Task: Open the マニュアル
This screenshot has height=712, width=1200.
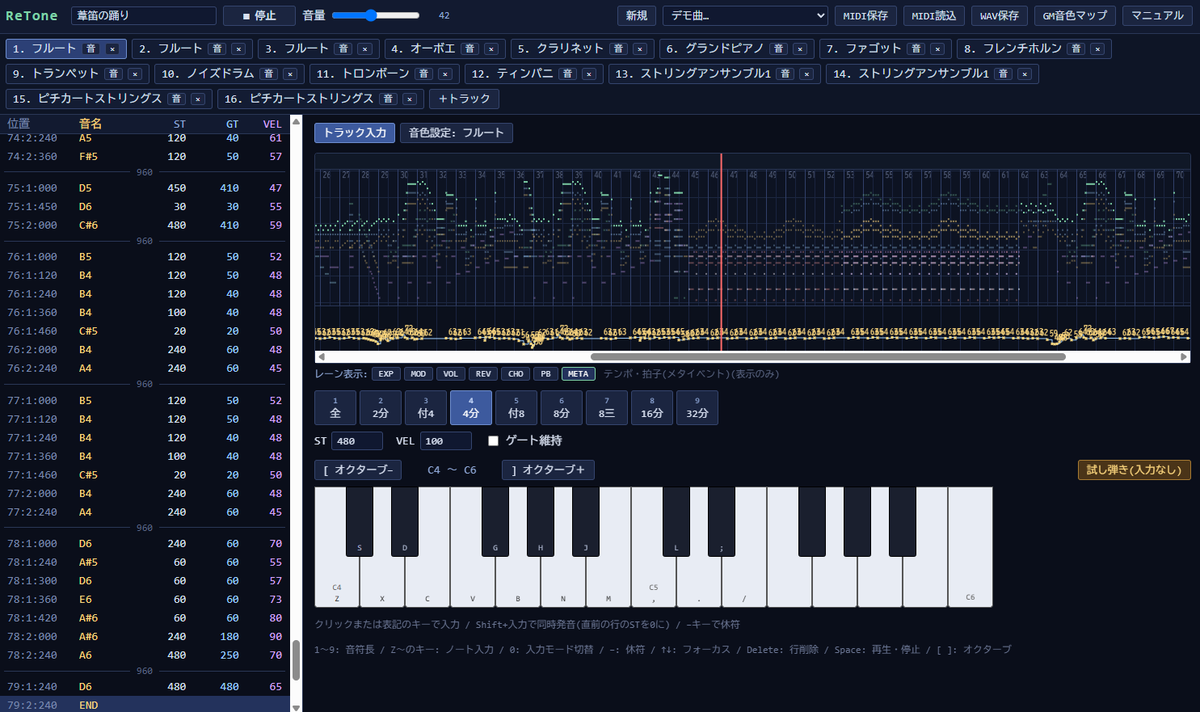Action: (1159, 15)
